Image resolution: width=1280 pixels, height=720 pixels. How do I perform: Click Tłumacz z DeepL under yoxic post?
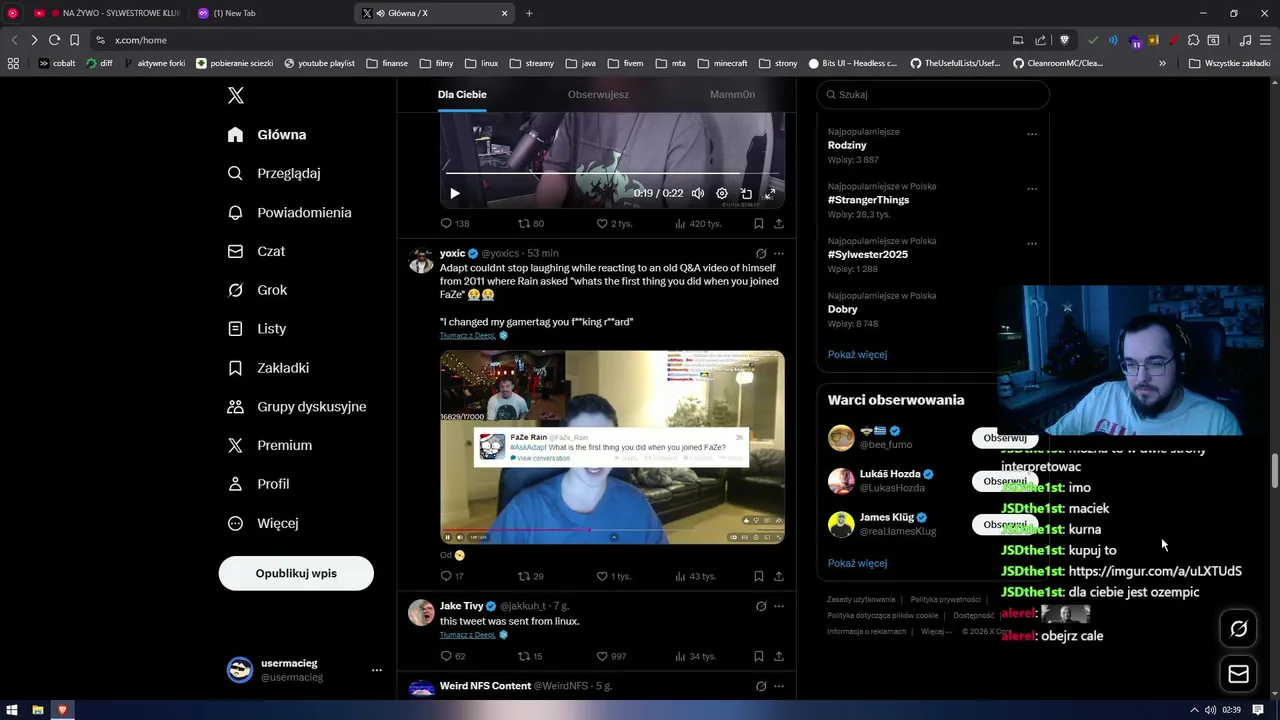click(x=468, y=336)
